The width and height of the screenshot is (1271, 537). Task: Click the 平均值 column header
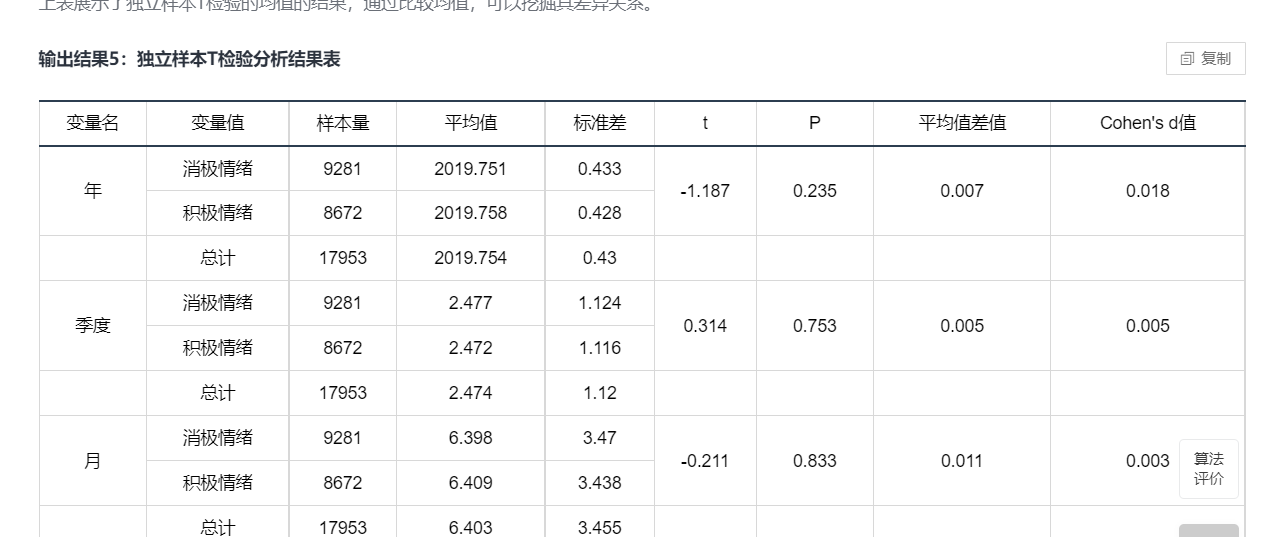pyautogui.click(x=471, y=123)
